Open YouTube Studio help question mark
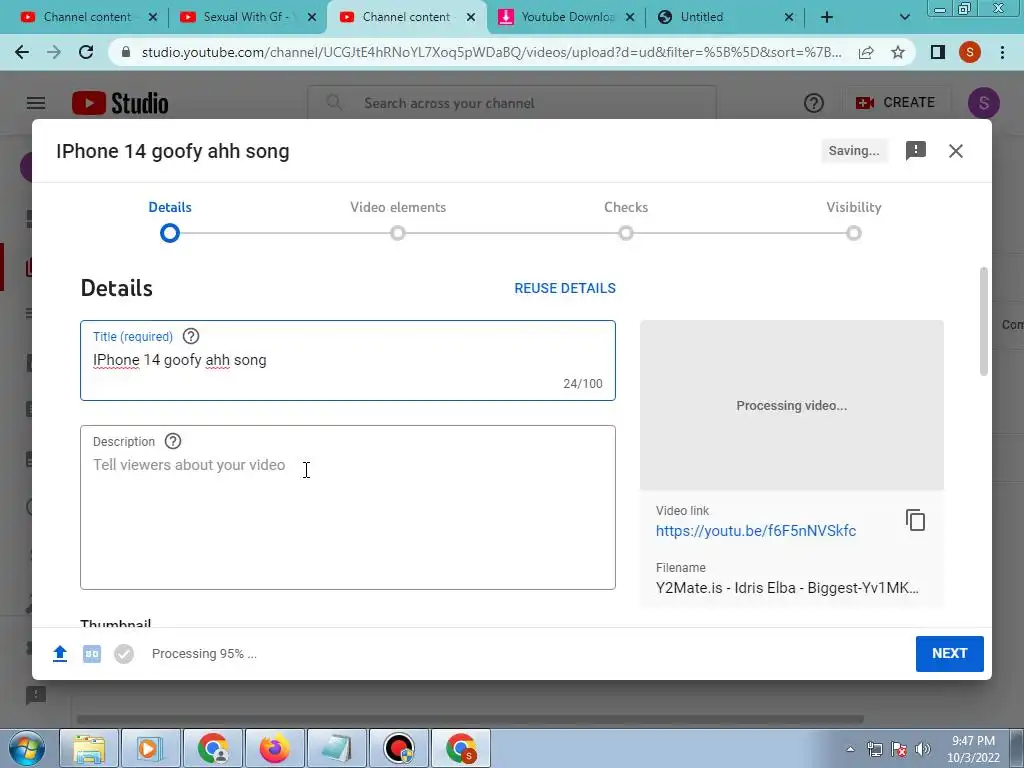This screenshot has height=768, width=1024. pyautogui.click(x=814, y=103)
